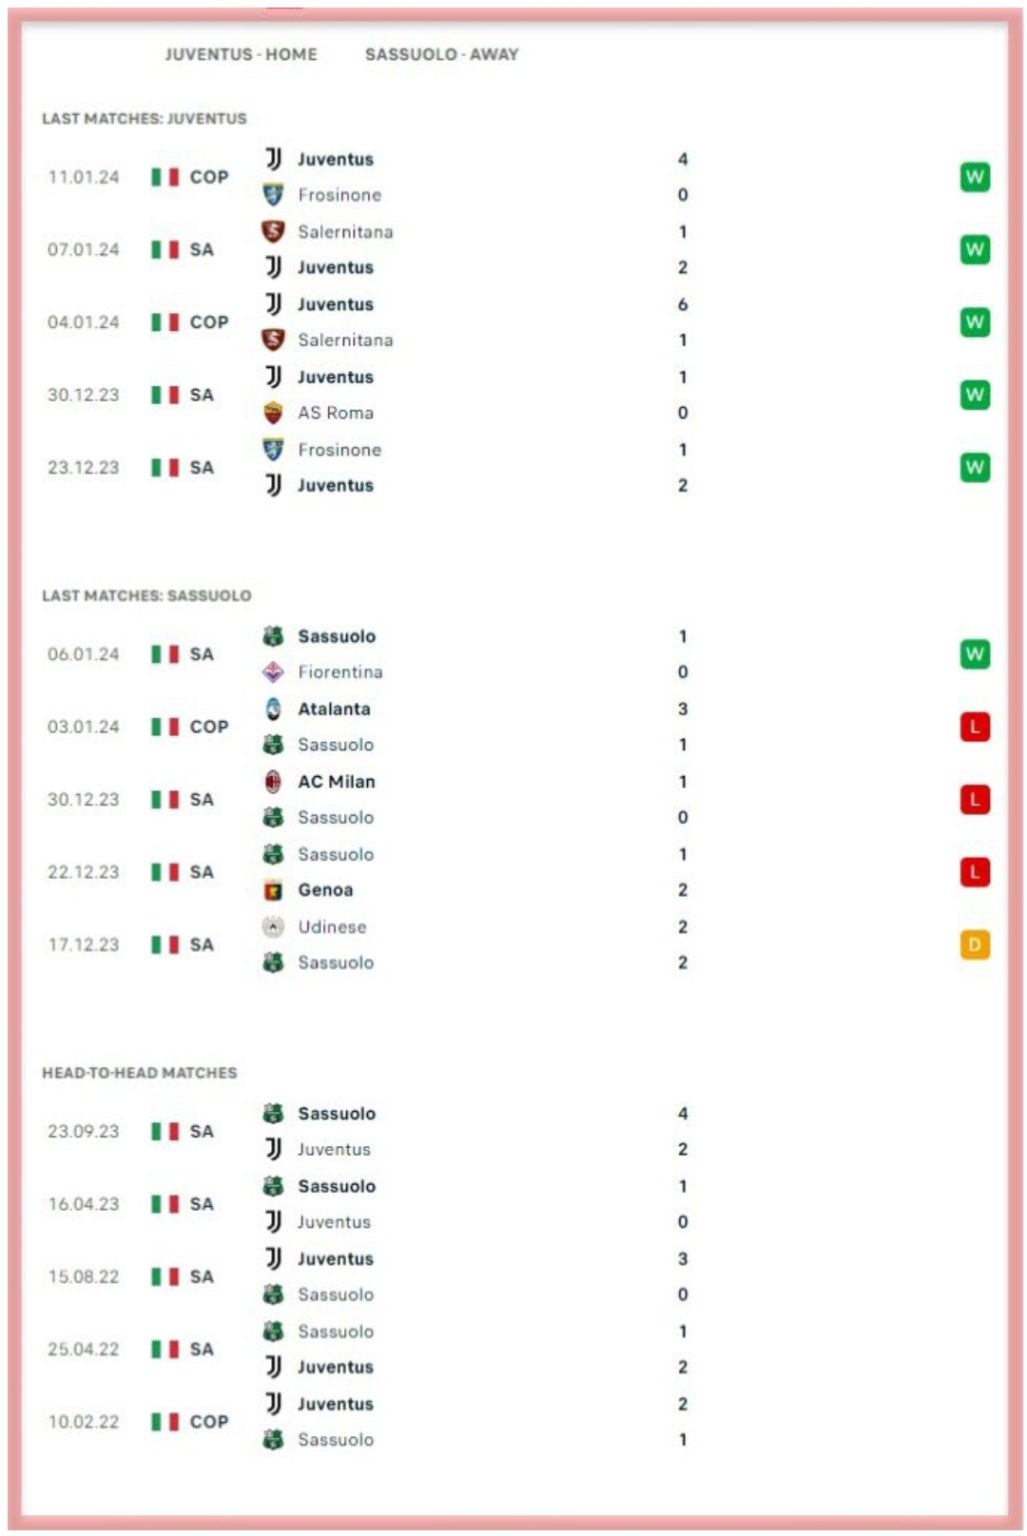
Task: Click the Genoa club crest
Action: (273, 890)
